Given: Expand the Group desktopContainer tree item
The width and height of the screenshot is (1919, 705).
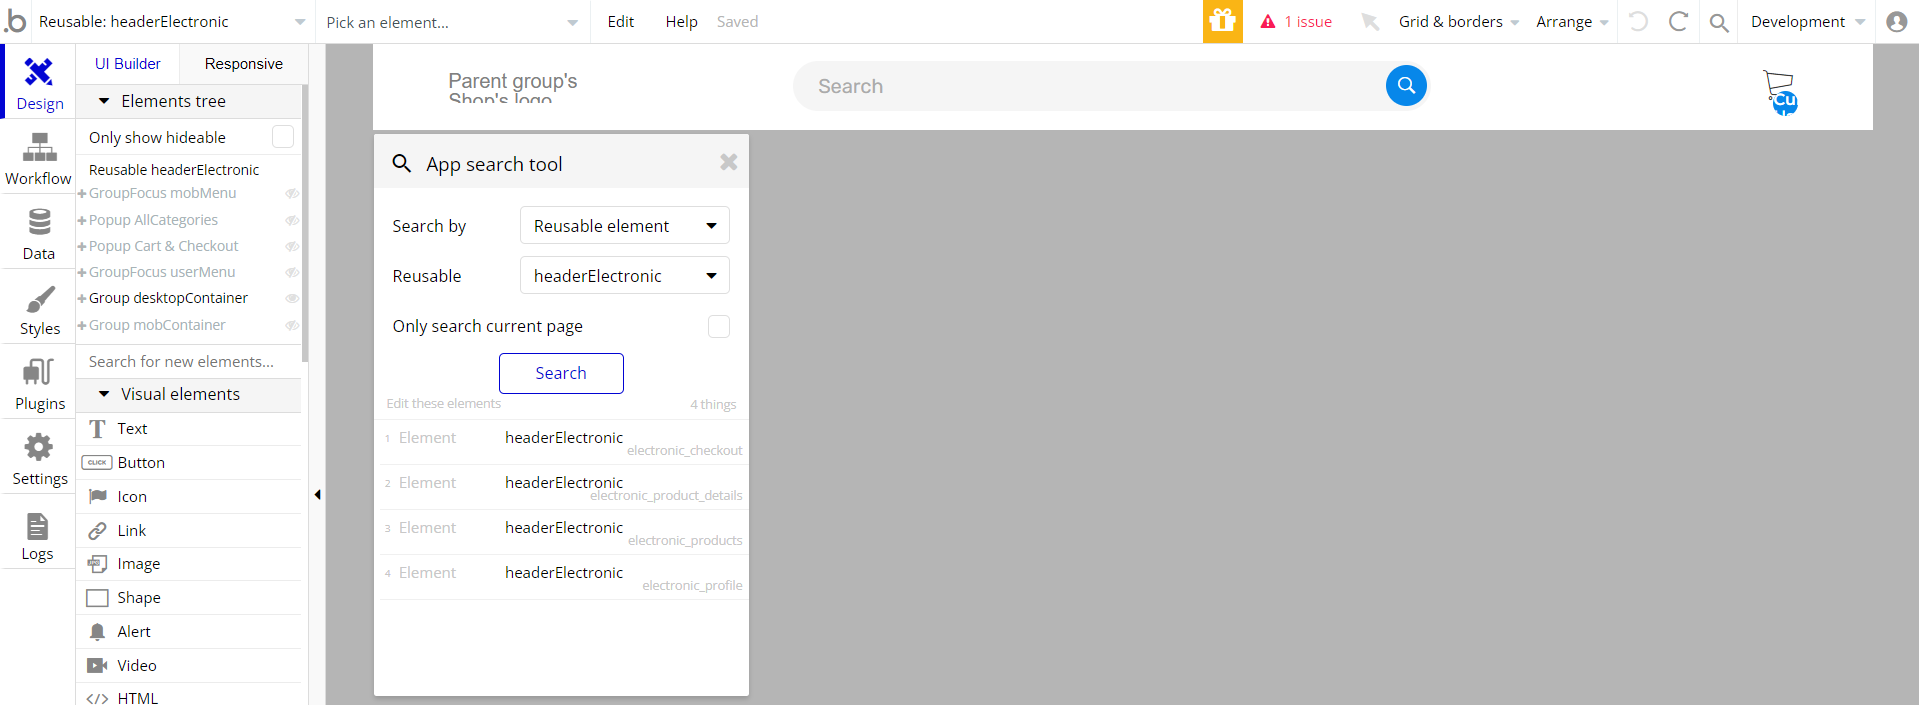Looking at the screenshot, I should [x=82, y=298].
